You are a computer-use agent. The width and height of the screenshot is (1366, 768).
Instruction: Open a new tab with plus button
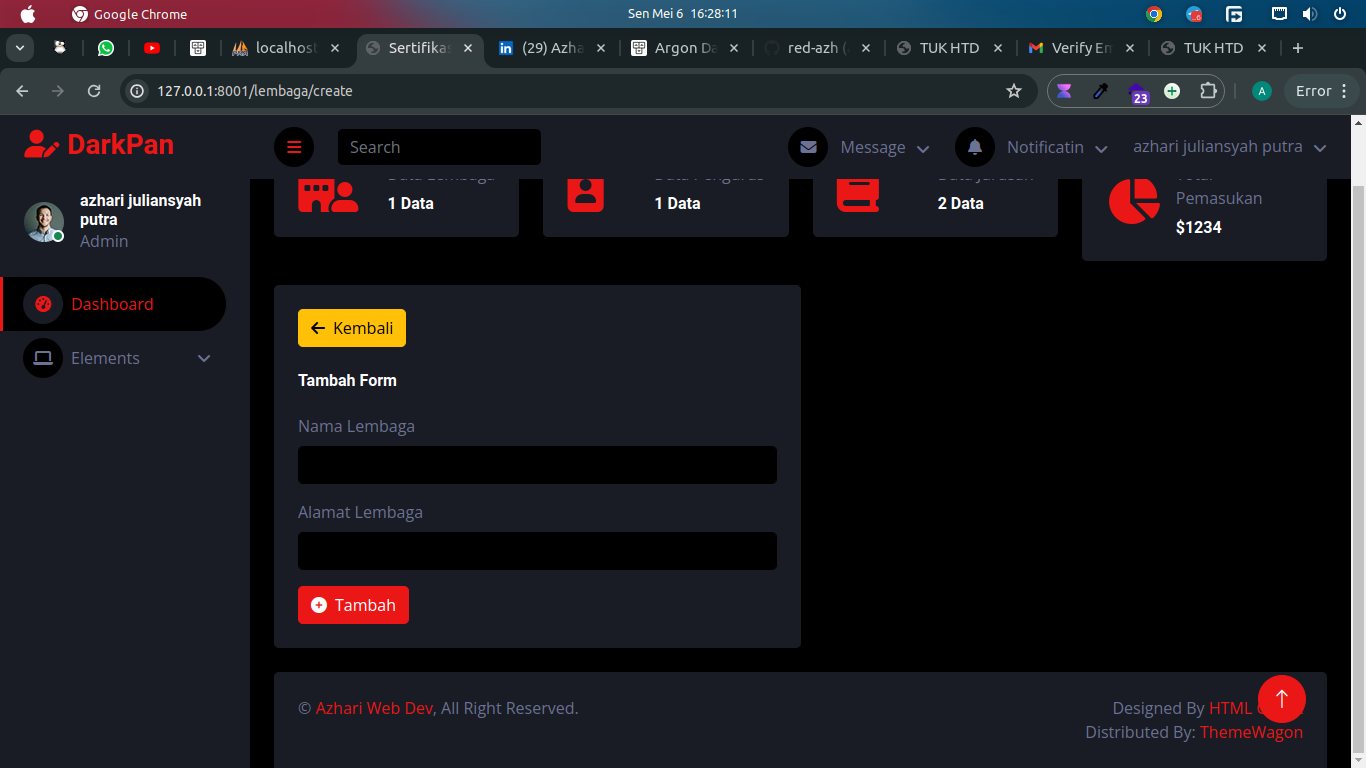(x=1298, y=48)
